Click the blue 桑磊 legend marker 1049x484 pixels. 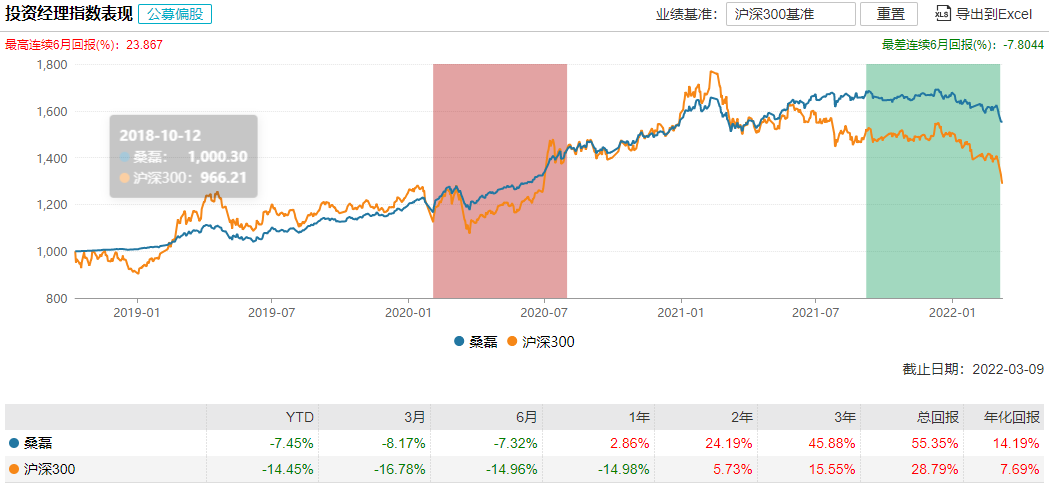click(x=459, y=342)
